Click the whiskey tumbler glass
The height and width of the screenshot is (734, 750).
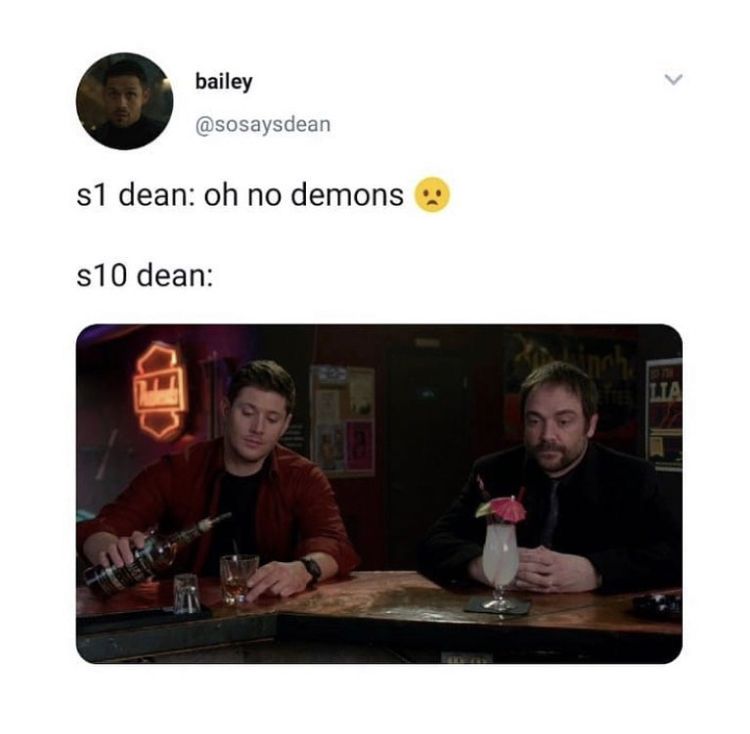239,579
